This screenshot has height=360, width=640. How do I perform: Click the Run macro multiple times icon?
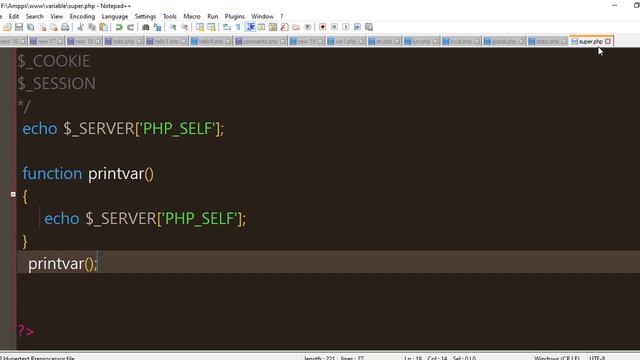click(x=357, y=27)
